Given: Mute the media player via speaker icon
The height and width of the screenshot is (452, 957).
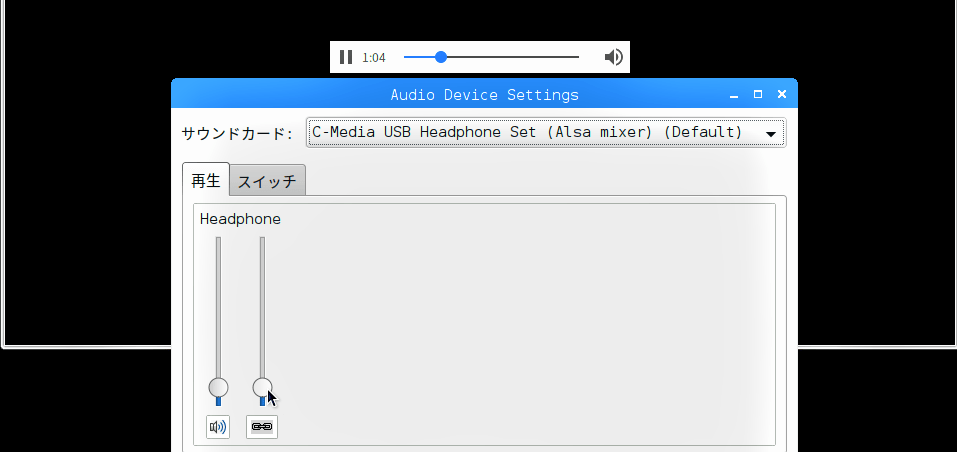Looking at the screenshot, I should click(613, 57).
